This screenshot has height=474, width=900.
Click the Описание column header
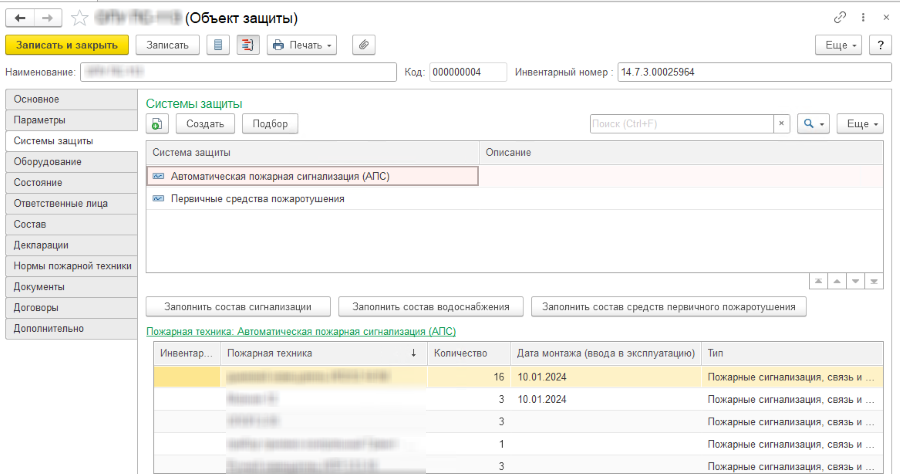[681, 153]
